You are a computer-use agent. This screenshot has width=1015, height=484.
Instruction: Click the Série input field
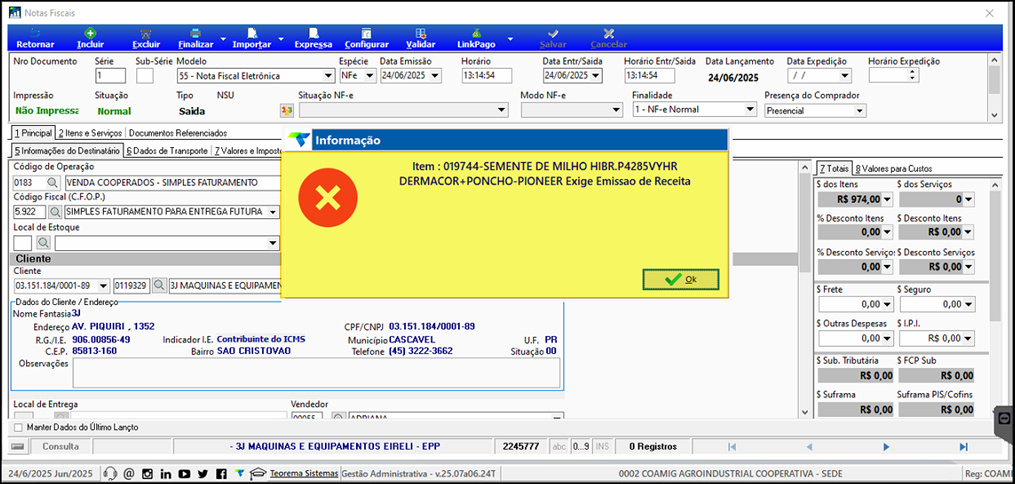[x=110, y=76]
